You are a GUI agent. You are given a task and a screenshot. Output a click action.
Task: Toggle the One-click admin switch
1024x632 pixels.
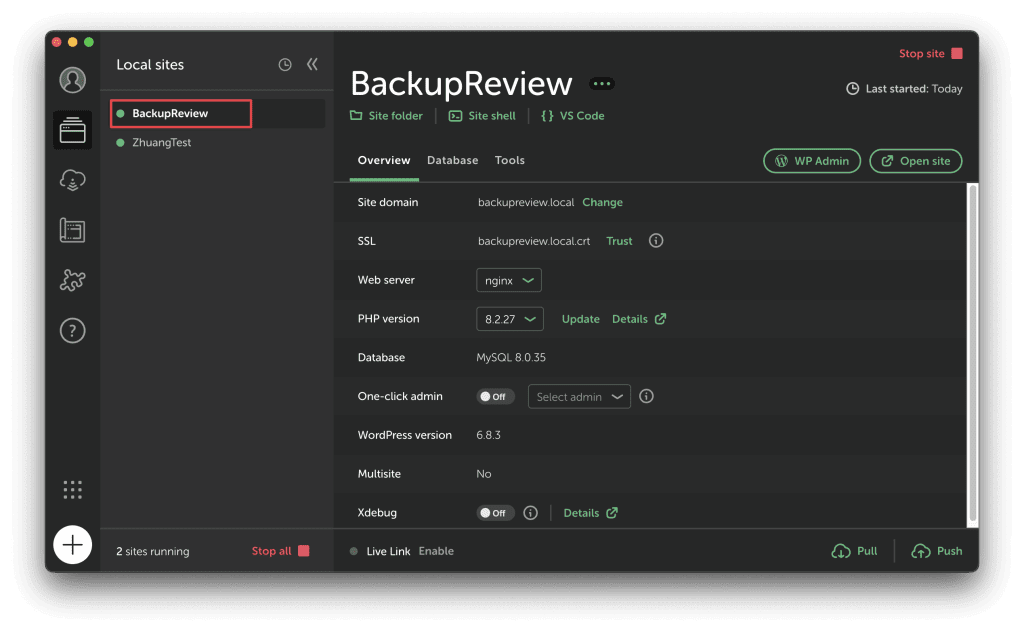495,397
